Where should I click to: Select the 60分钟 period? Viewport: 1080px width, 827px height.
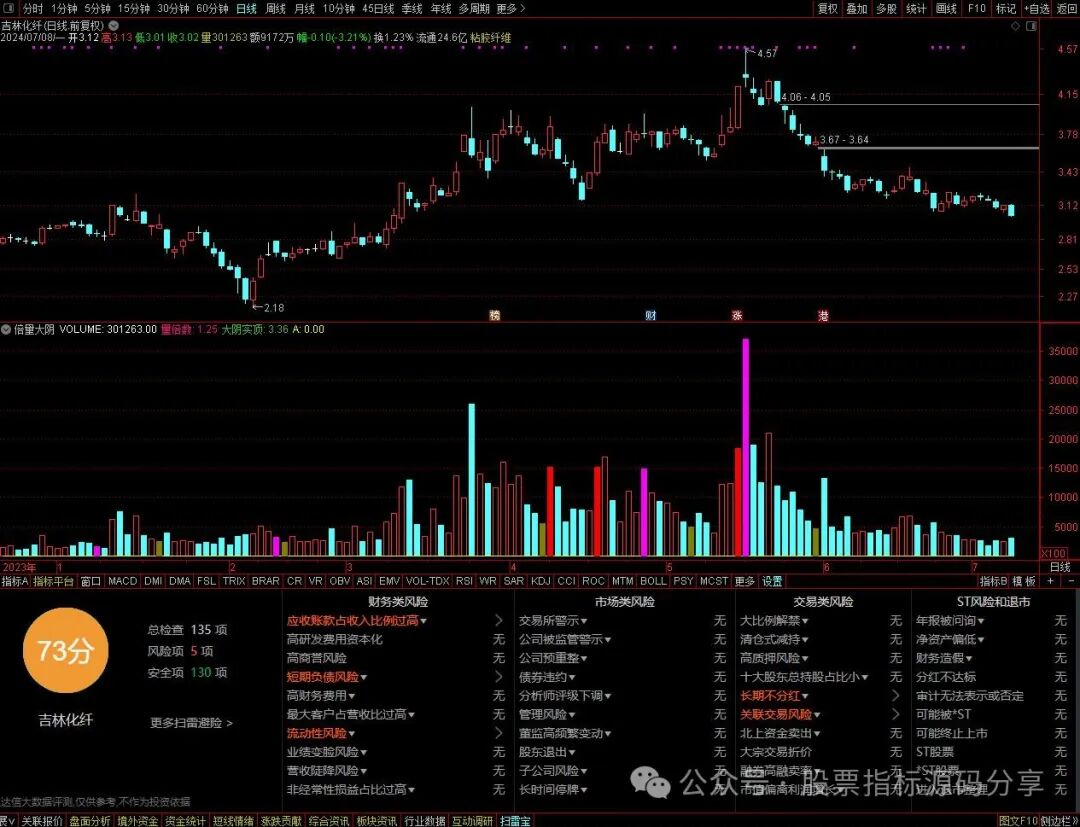pos(211,9)
